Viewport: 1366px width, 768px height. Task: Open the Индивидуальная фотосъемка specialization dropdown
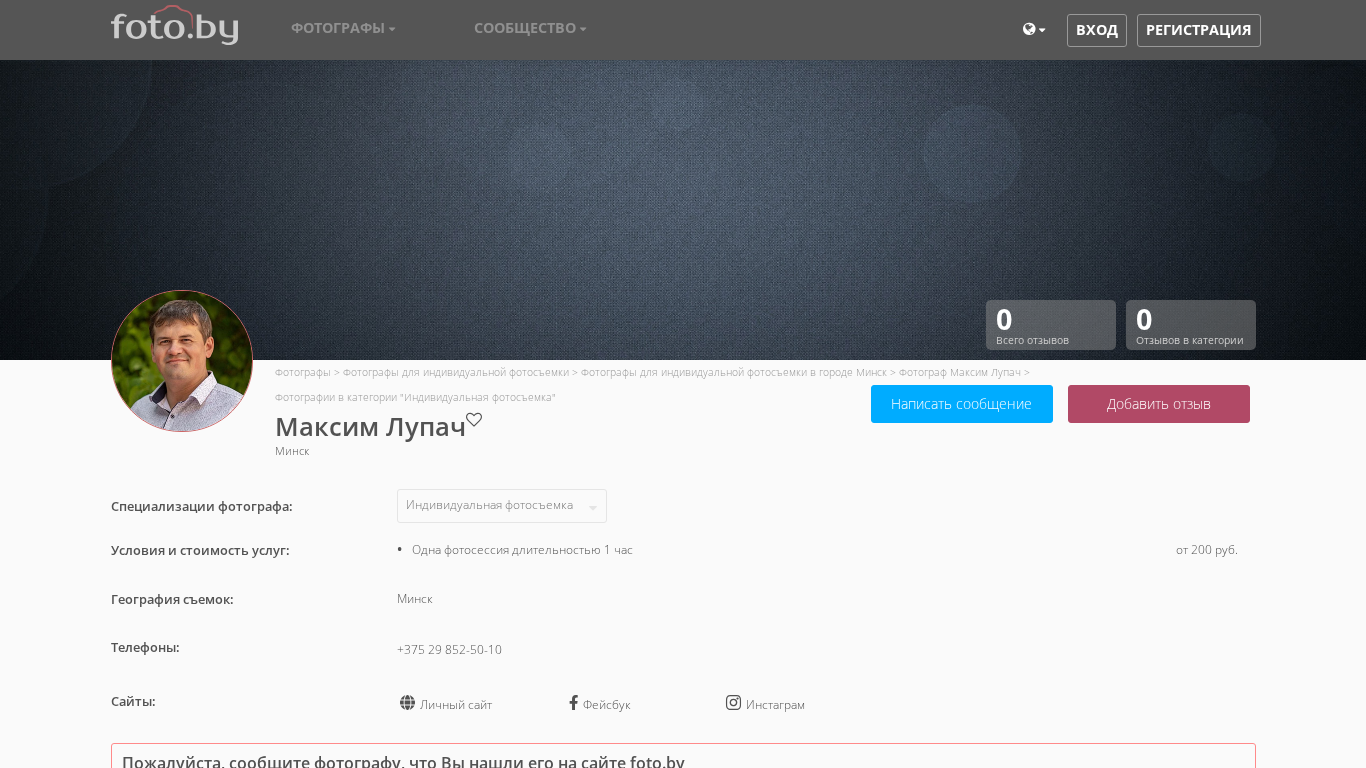(x=501, y=506)
